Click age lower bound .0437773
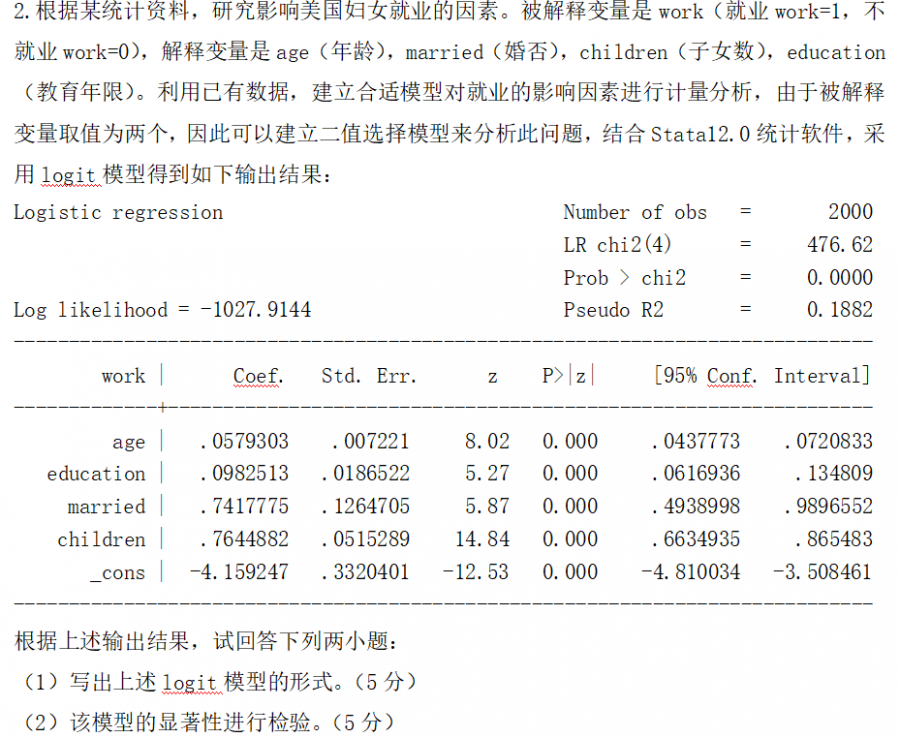This screenshot has height=738, width=900. coord(696,441)
